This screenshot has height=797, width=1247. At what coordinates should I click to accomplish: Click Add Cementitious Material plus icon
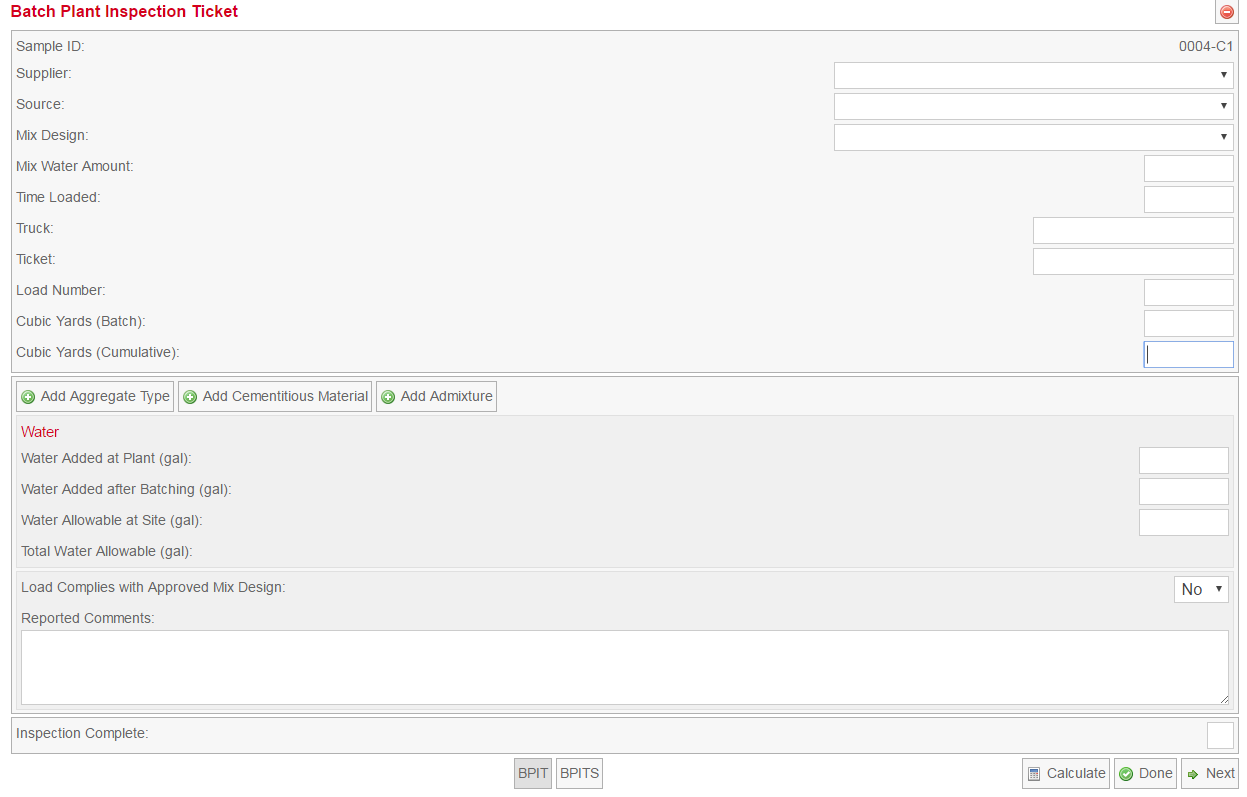[190, 397]
